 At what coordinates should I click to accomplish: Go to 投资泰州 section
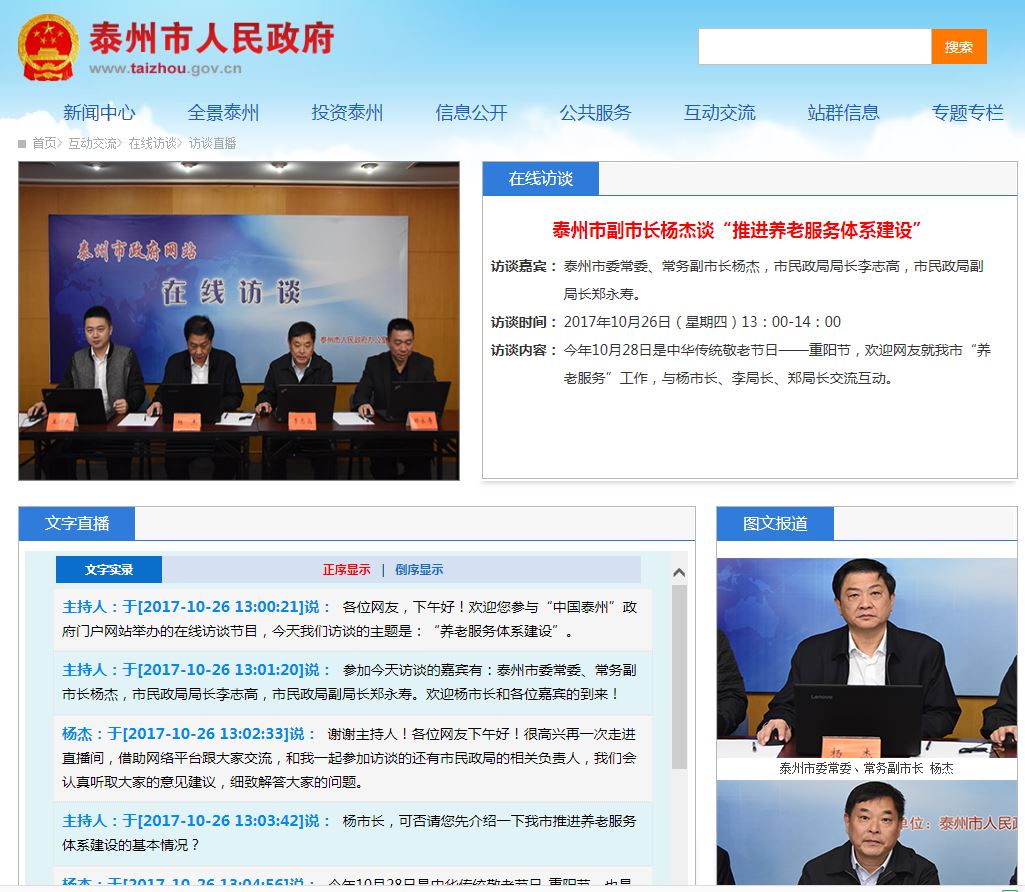(x=347, y=113)
